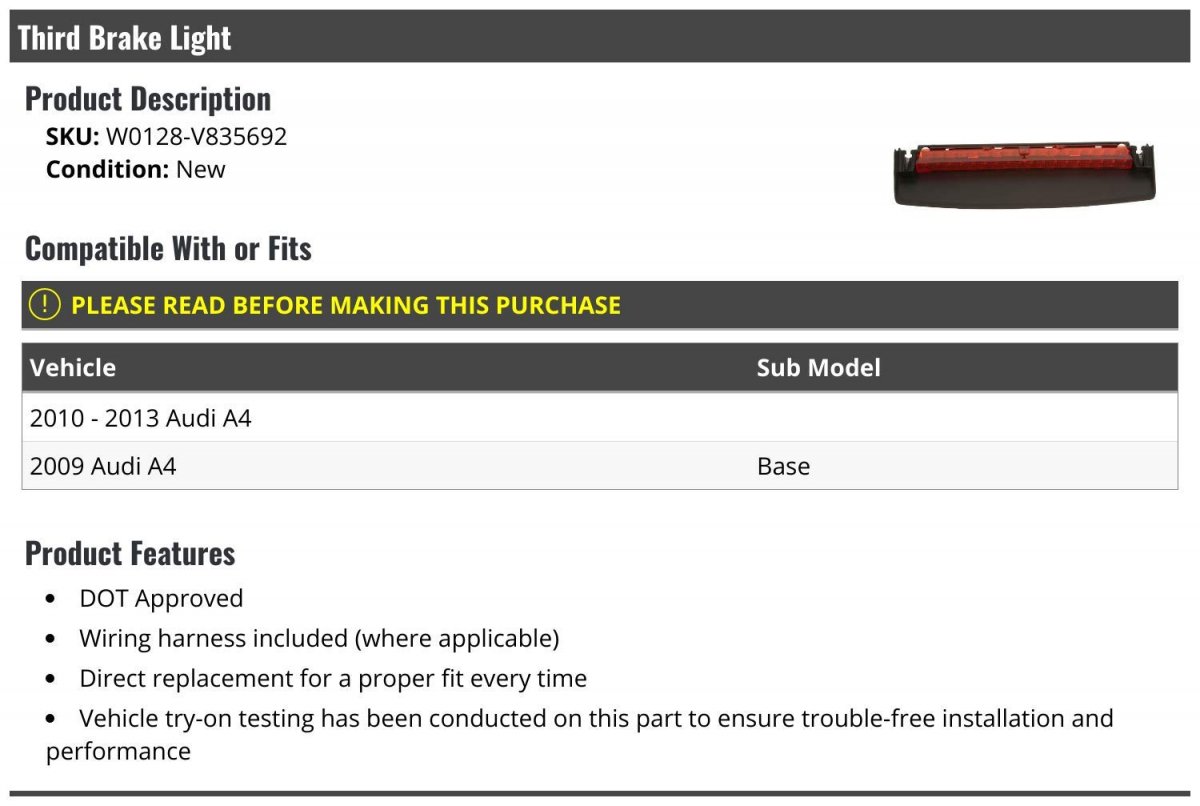Click the Third Brake Light header bar
This screenshot has width=1200, height=806.
(600, 38)
